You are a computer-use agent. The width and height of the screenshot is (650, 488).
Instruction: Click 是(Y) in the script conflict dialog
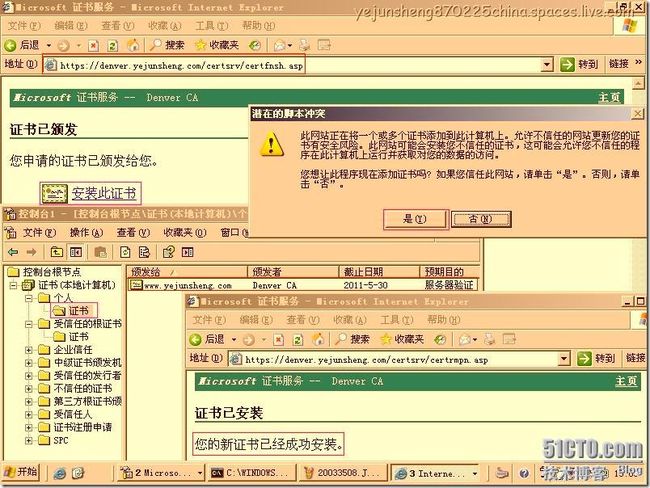click(415, 219)
